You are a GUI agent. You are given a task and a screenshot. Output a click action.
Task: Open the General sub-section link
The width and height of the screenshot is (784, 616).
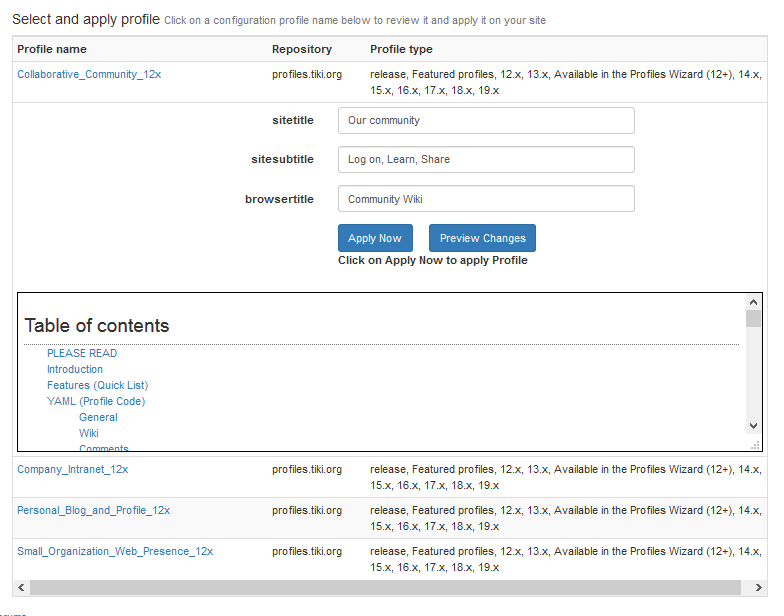tap(98, 417)
